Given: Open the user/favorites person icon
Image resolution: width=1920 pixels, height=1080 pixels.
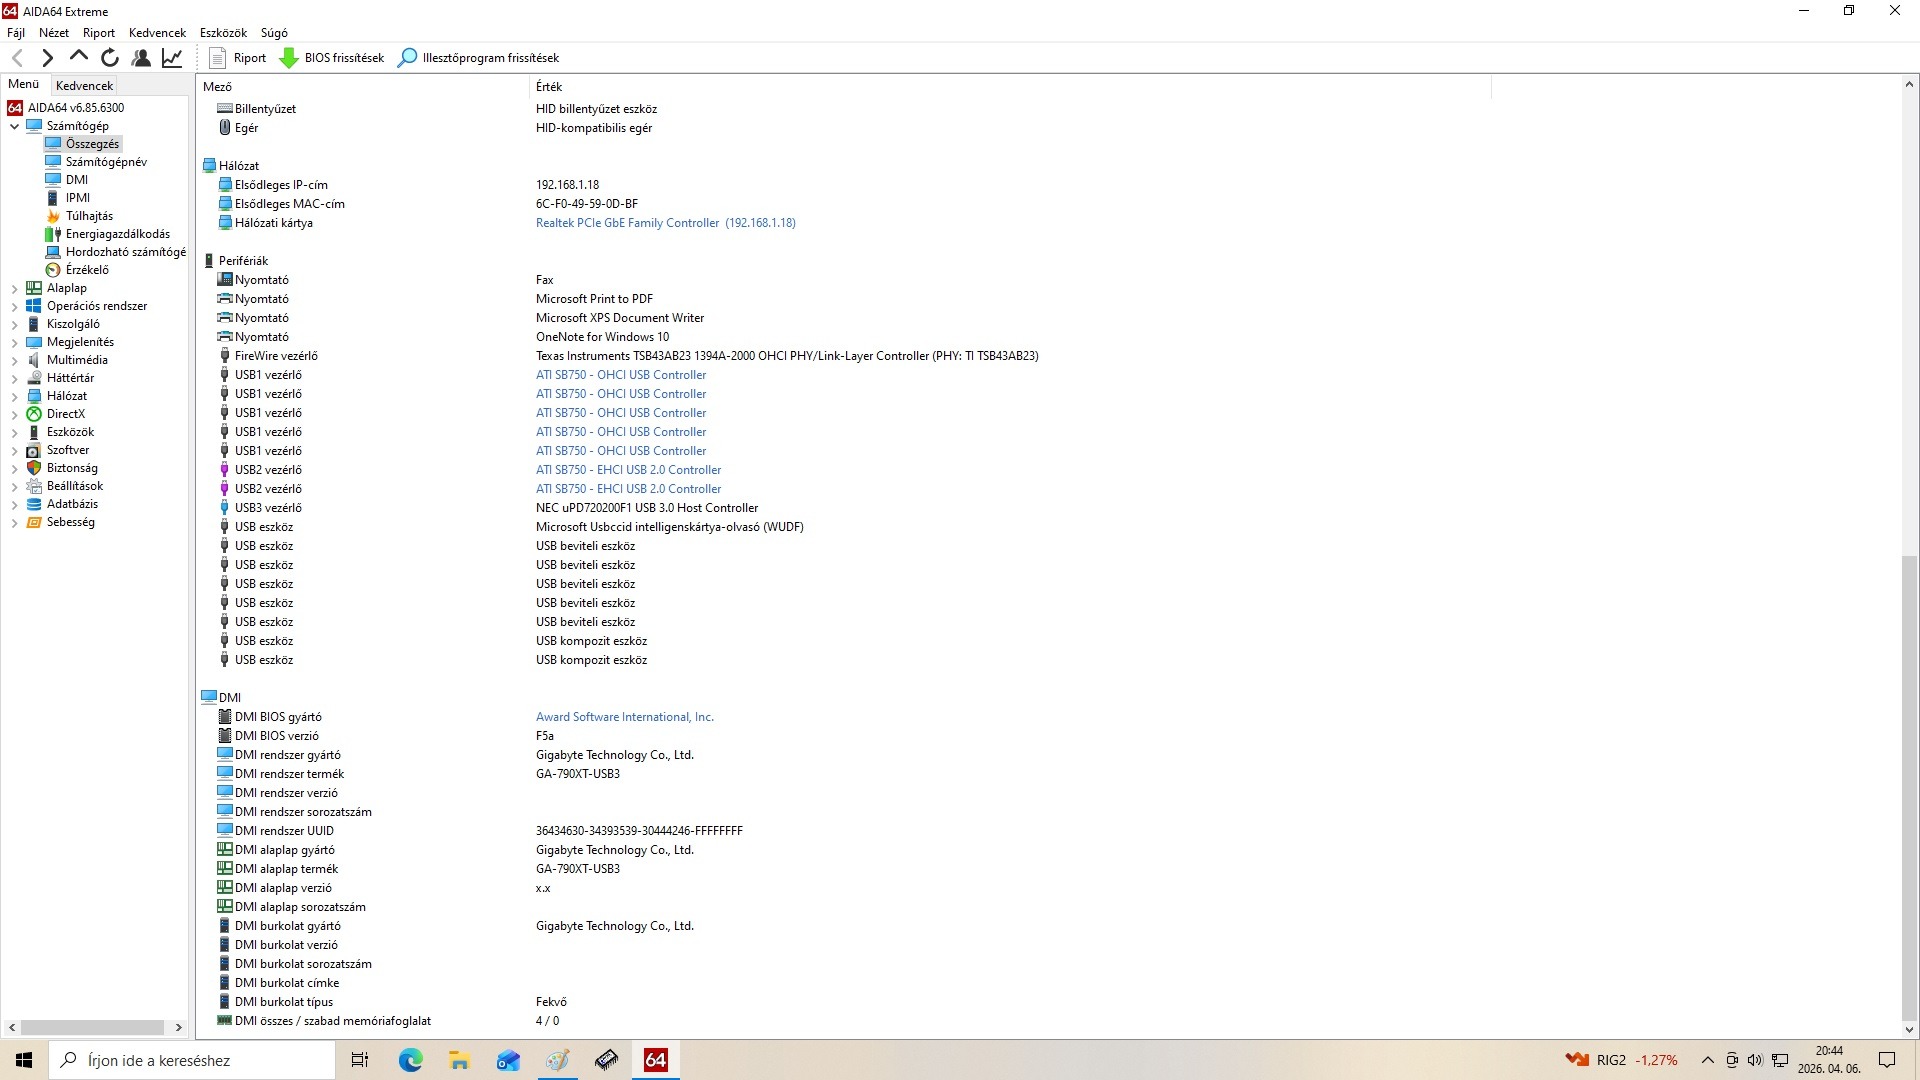Looking at the screenshot, I should [141, 58].
